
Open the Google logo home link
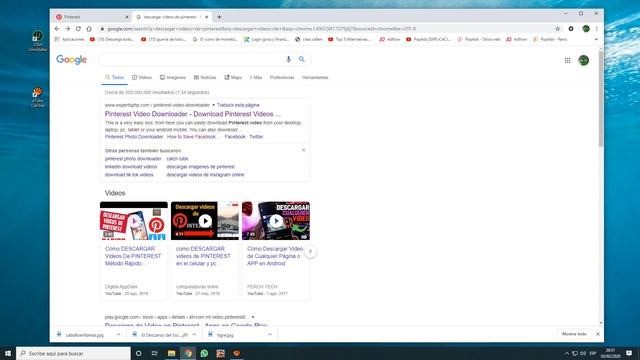[71, 60]
